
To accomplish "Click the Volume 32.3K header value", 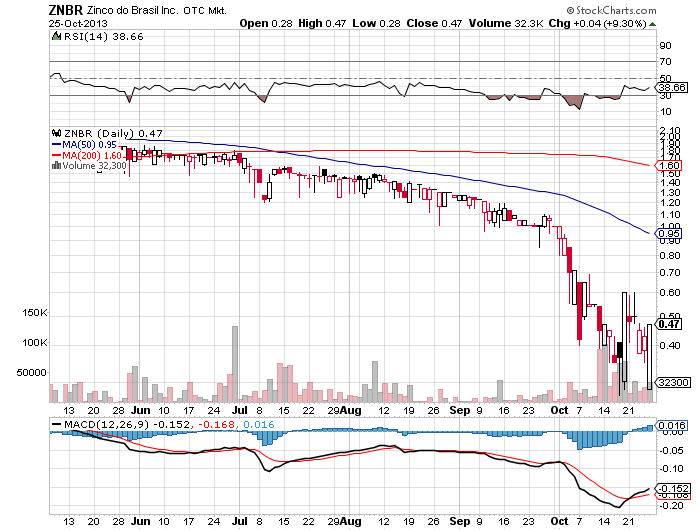I will (505, 23).
